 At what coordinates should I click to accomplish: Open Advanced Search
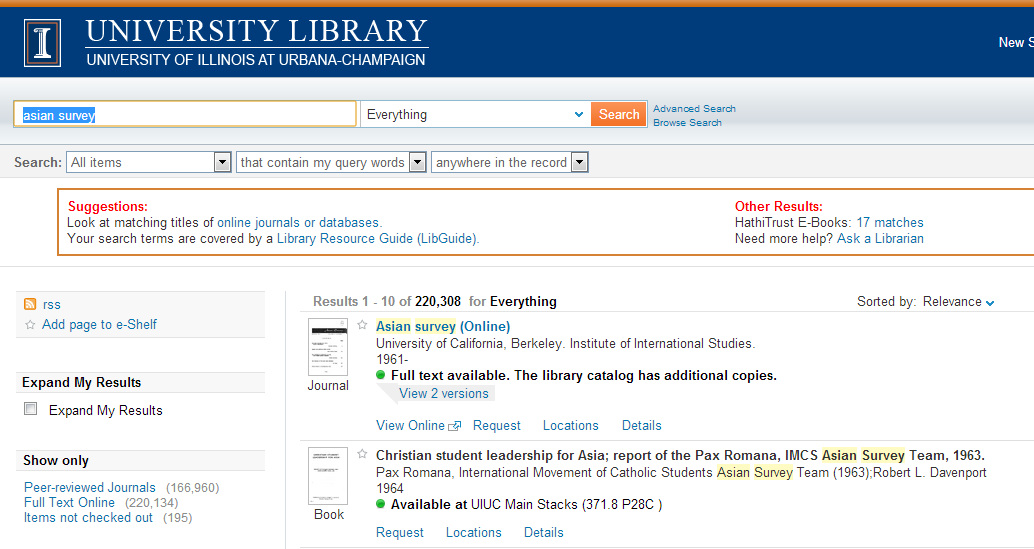[694, 109]
